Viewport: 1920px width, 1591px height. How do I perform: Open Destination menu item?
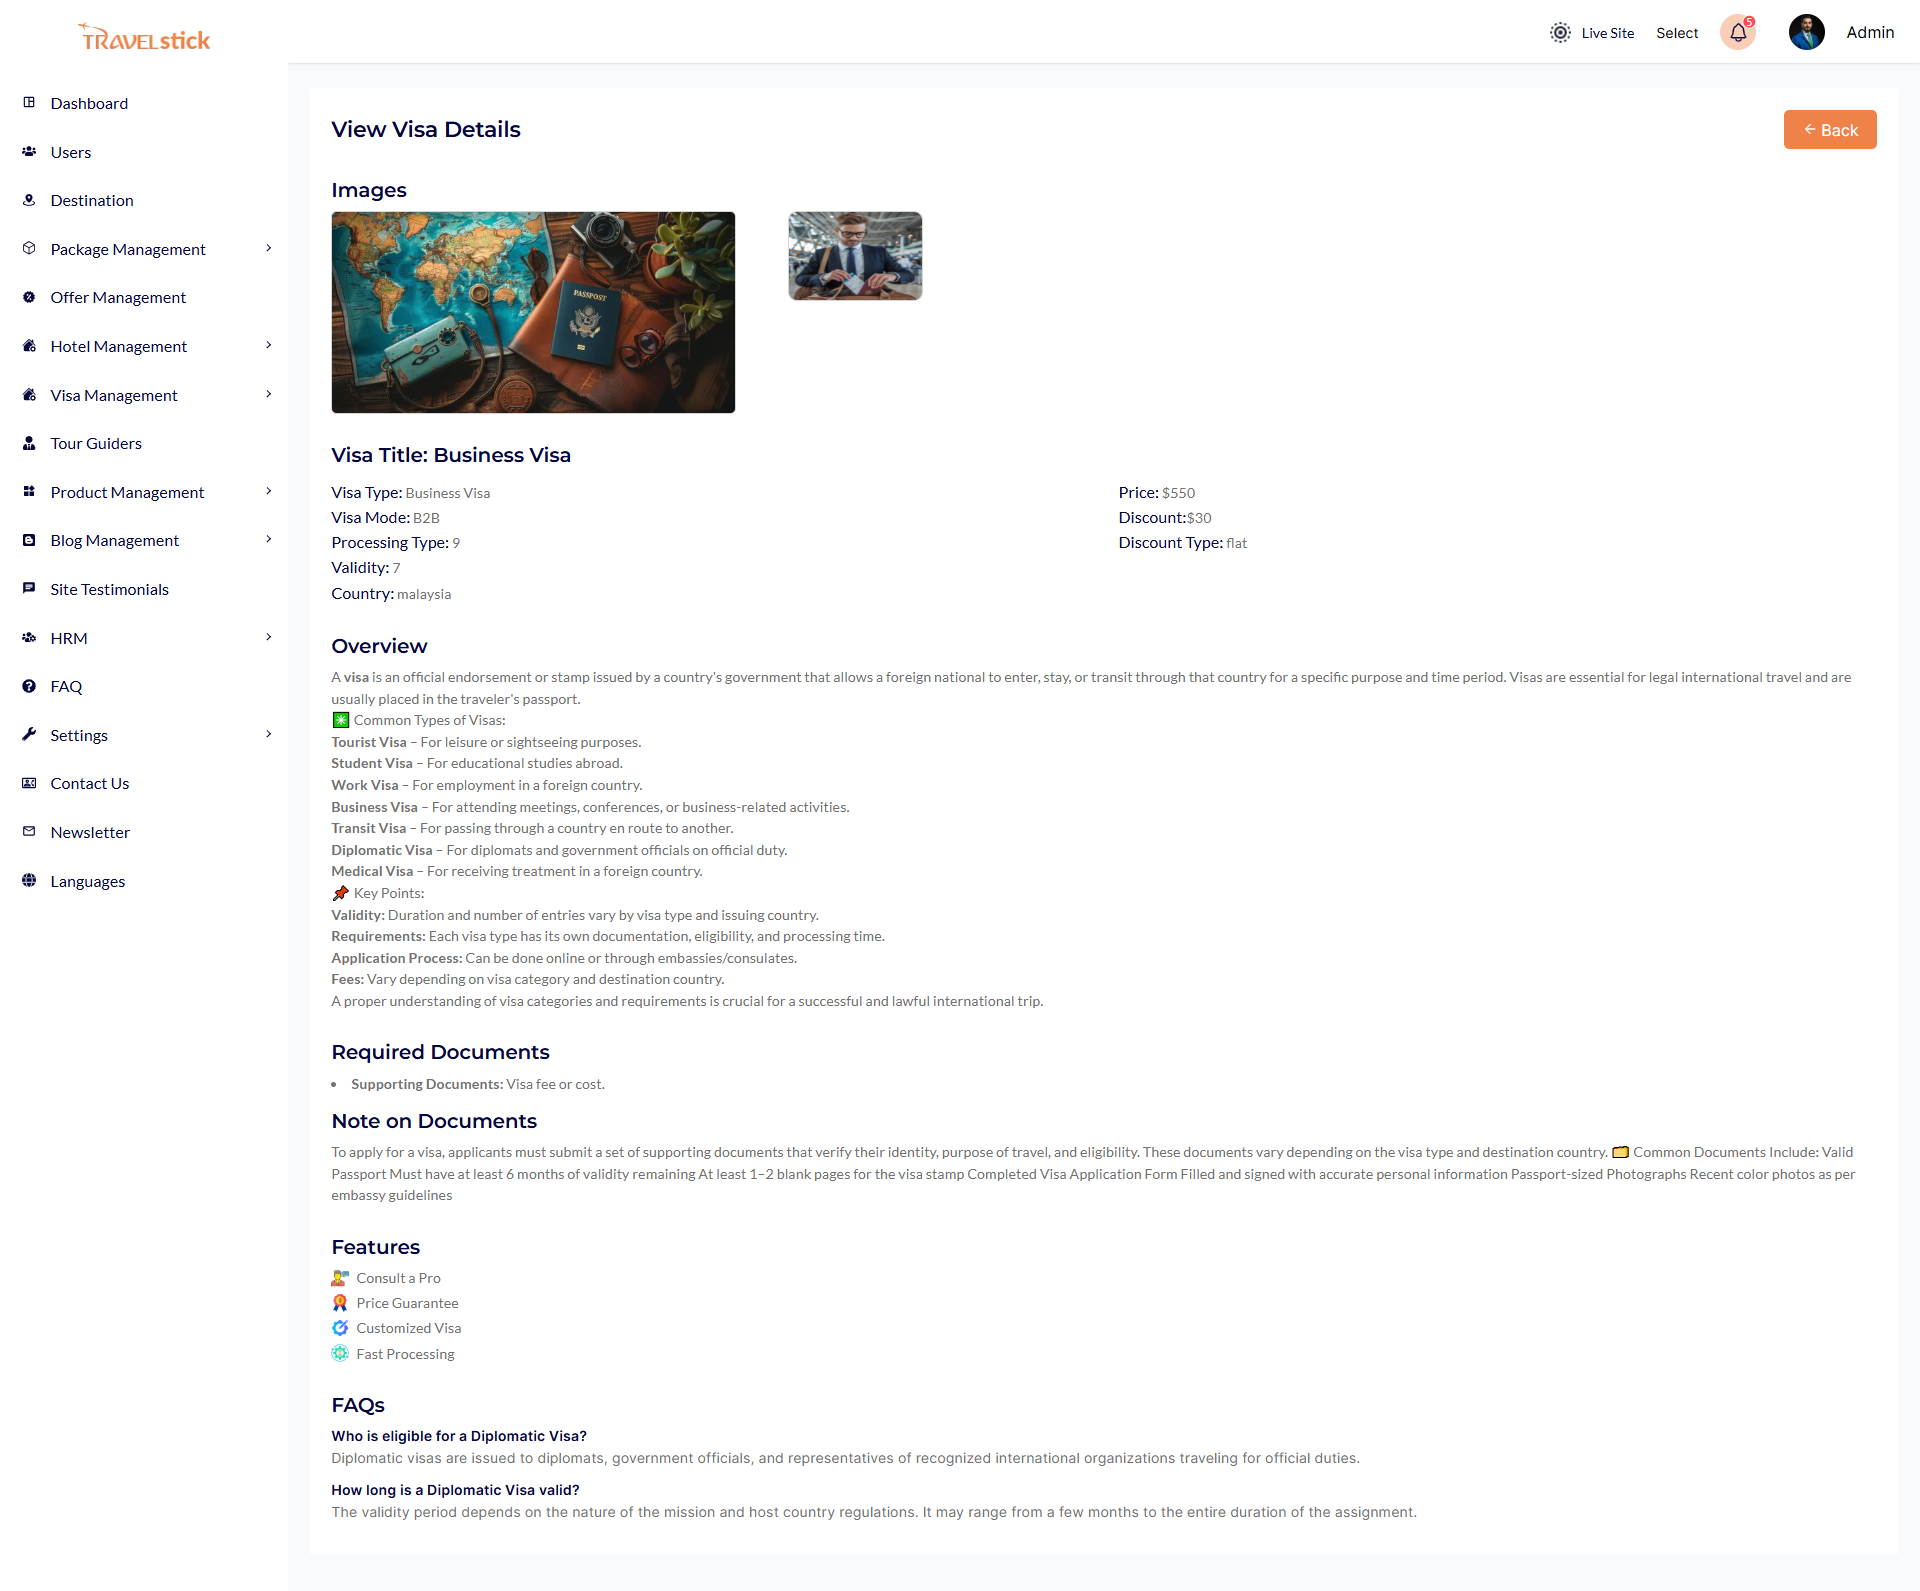92,200
